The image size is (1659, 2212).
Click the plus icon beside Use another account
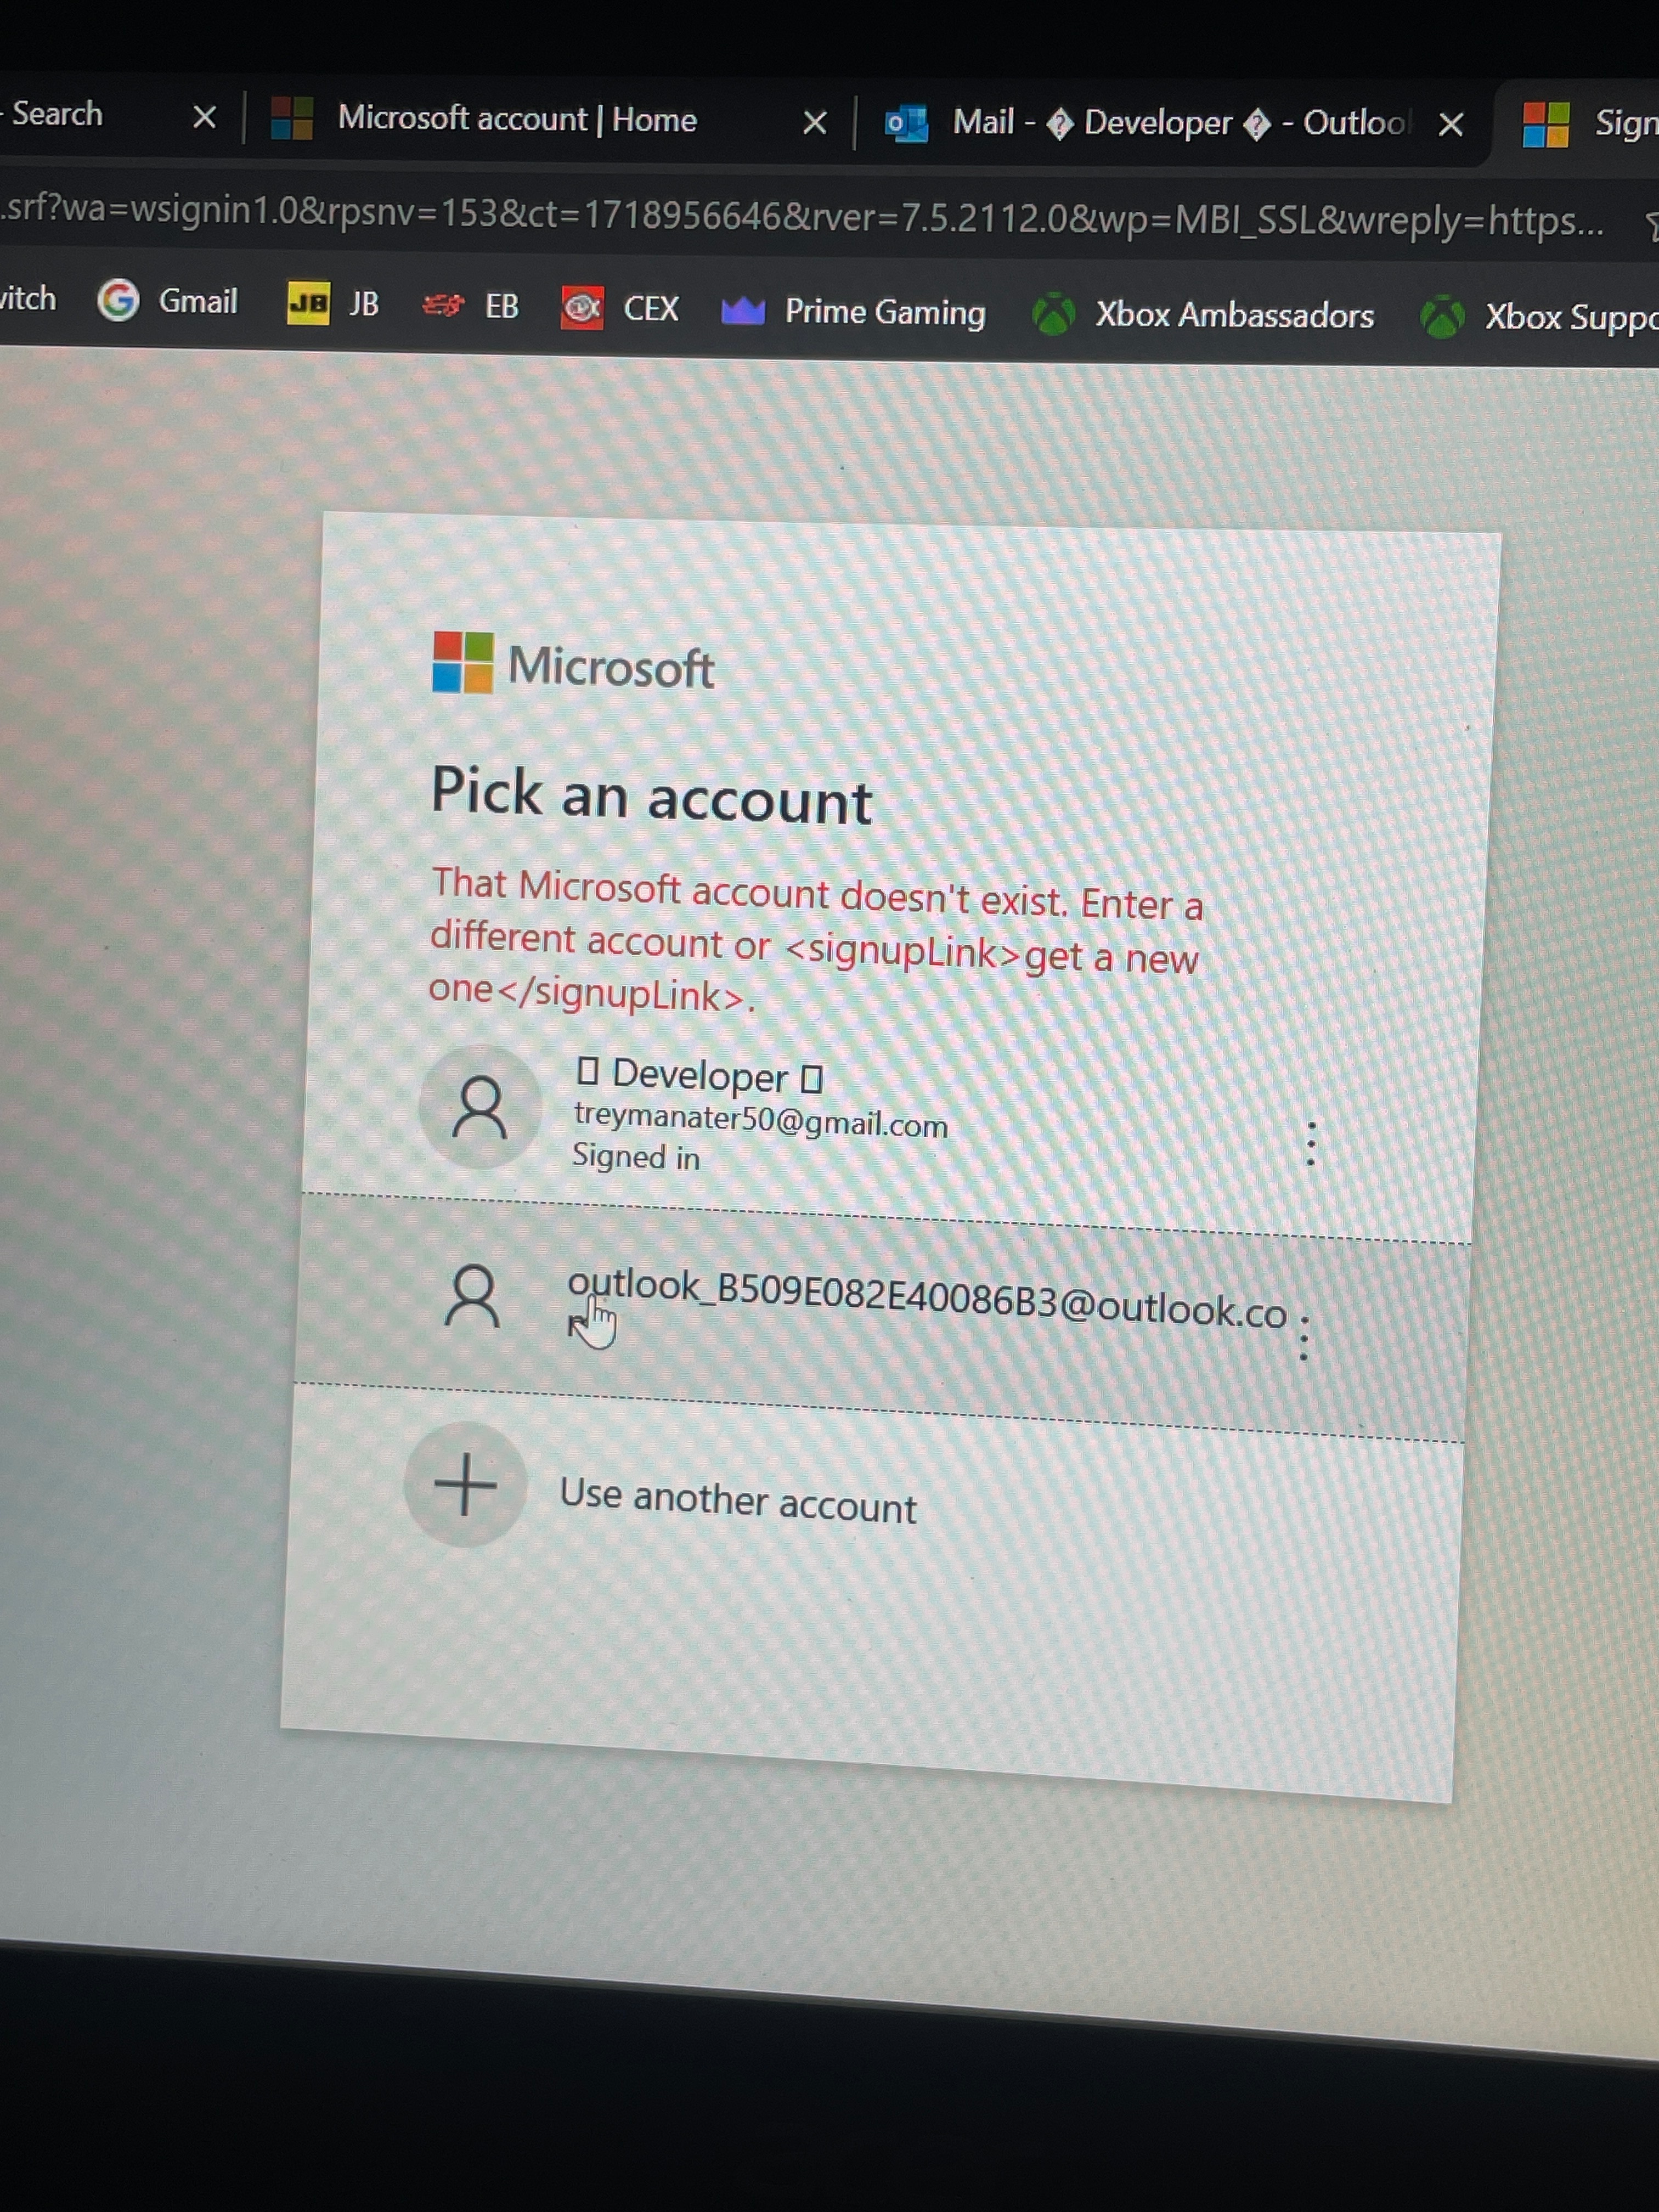coord(465,1484)
